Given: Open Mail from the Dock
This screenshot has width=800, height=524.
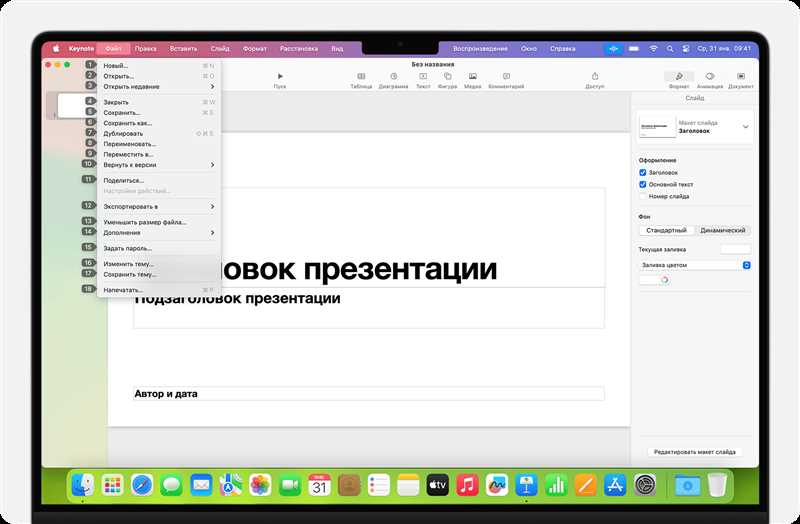Looking at the screenshot, I should [x=201, y=485].
